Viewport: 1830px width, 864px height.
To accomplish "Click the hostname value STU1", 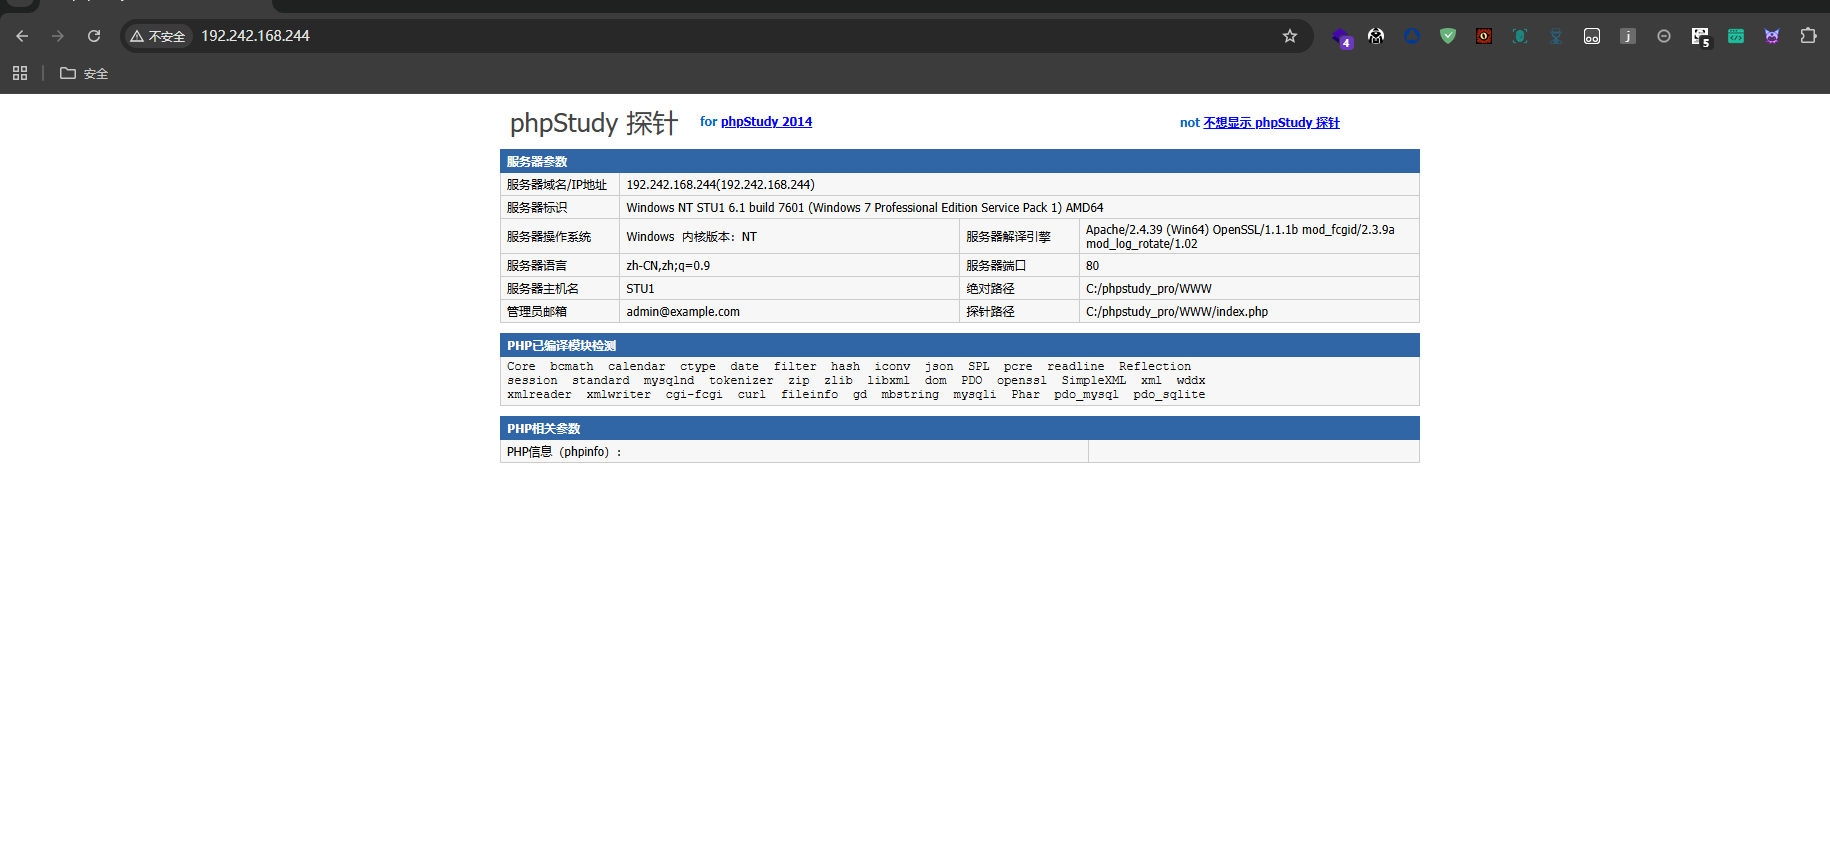I will click(x=640, y=289).
